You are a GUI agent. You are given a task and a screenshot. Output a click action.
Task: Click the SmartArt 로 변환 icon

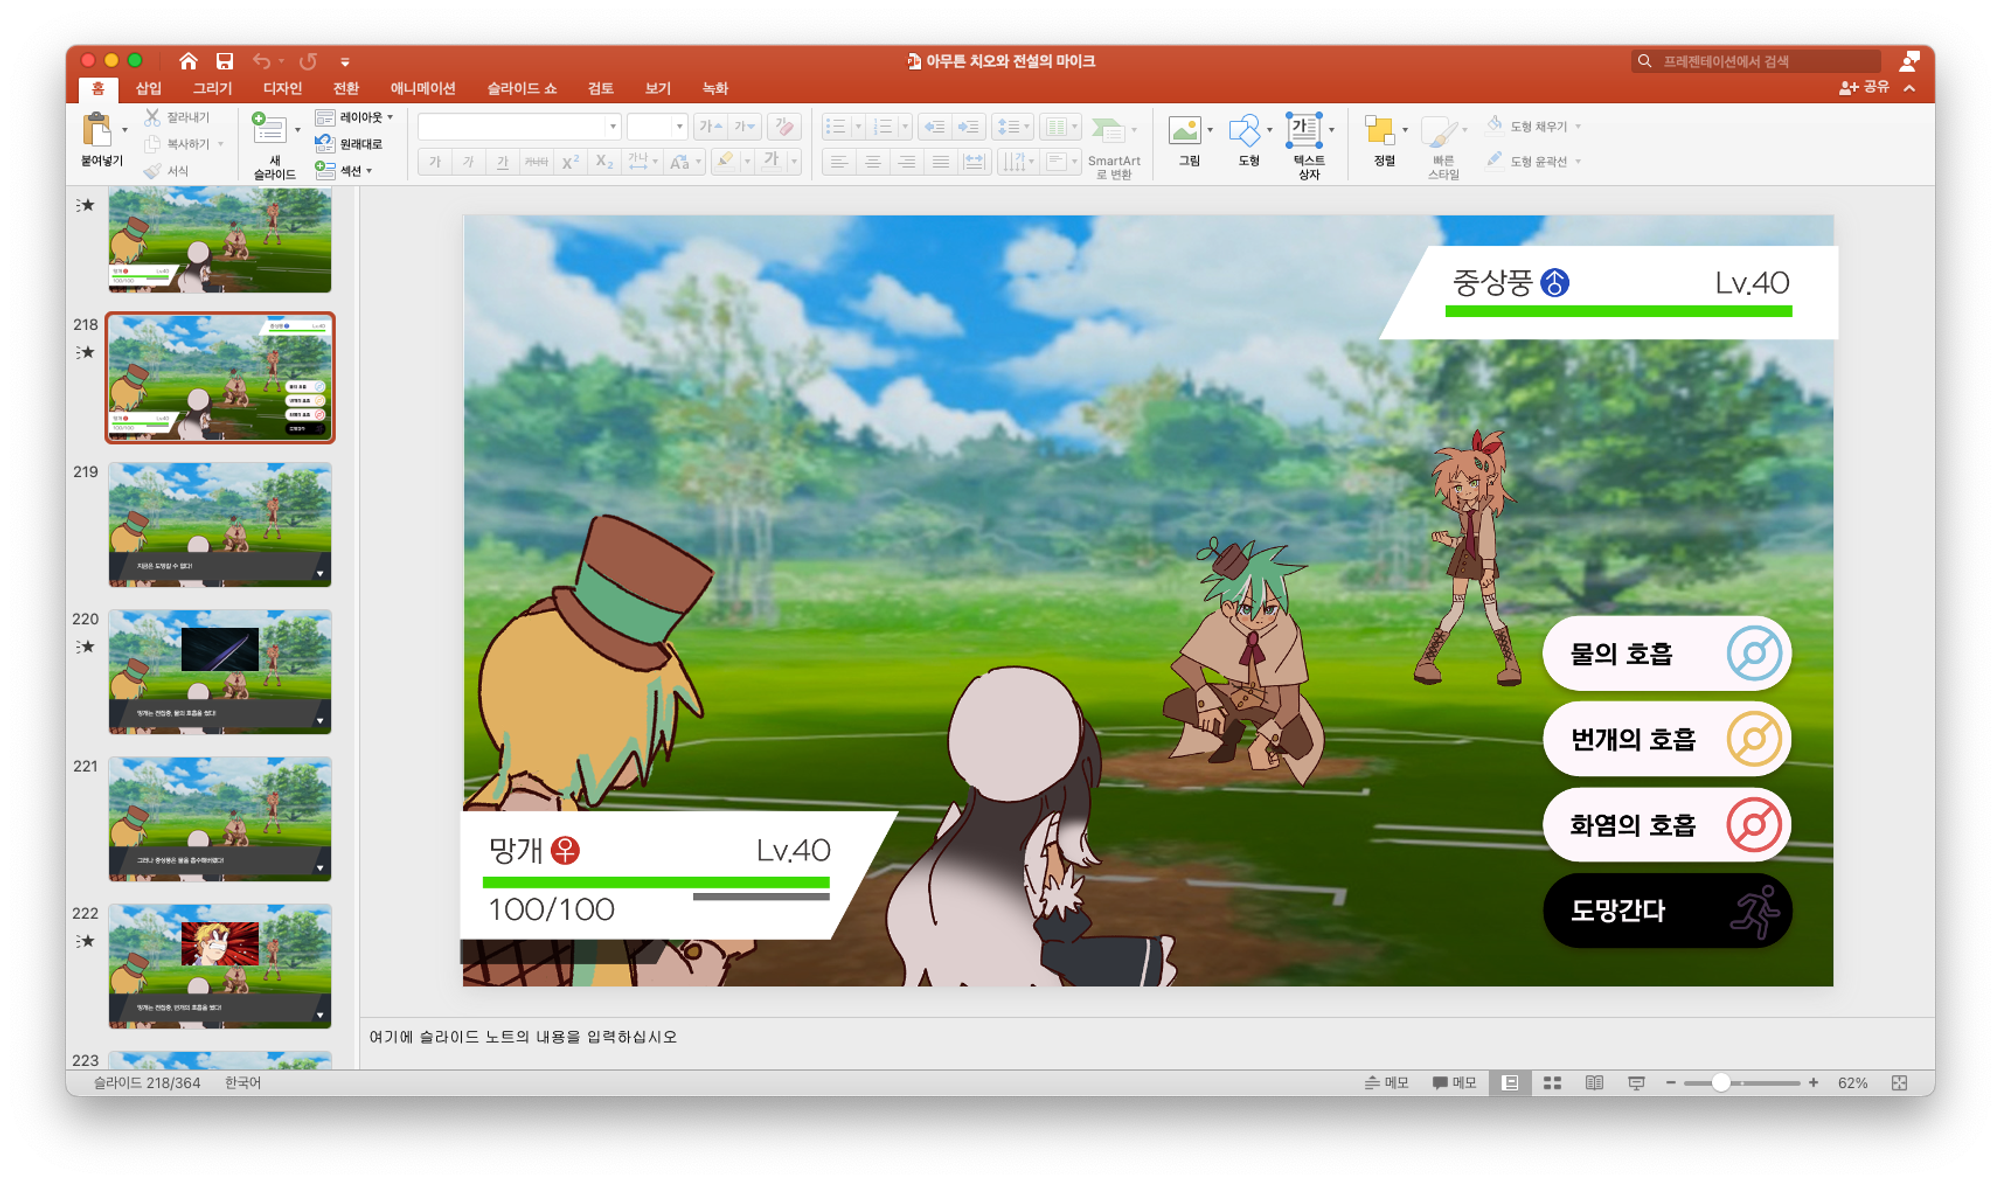coord(1108,132)
